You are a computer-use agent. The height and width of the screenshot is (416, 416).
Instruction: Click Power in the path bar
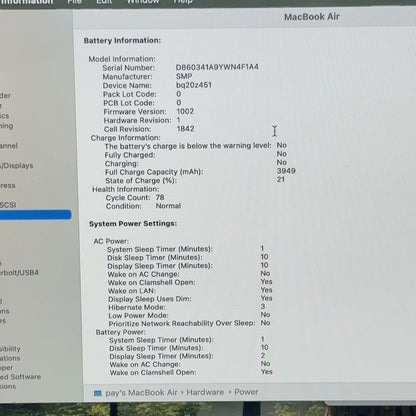pyautogui.click(x=246, y=392)
